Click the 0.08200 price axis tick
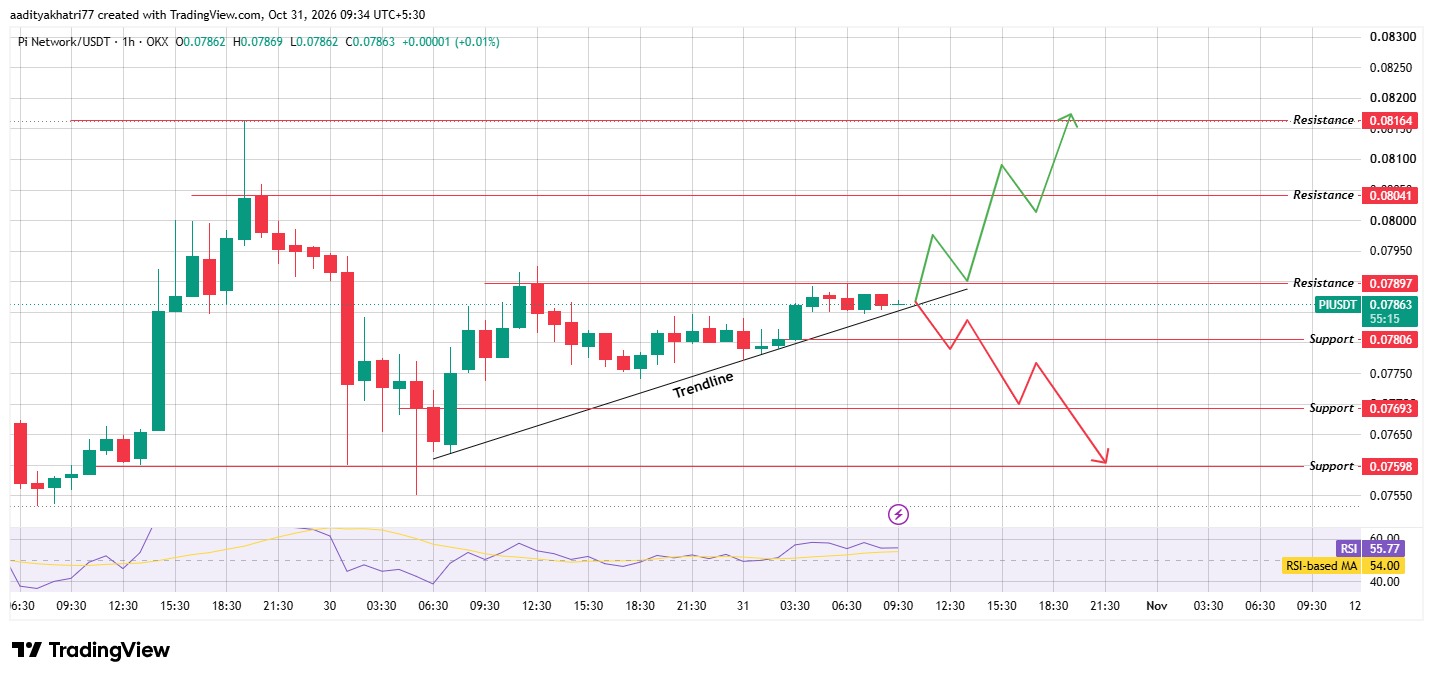1433x680 pixels. [1391, 98]
